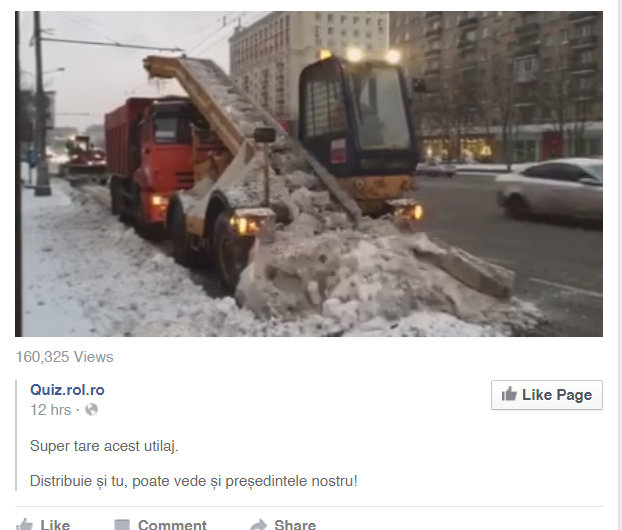Click the snow pile in the video frame
Screen dimensions: 622x530
(377, 274)
